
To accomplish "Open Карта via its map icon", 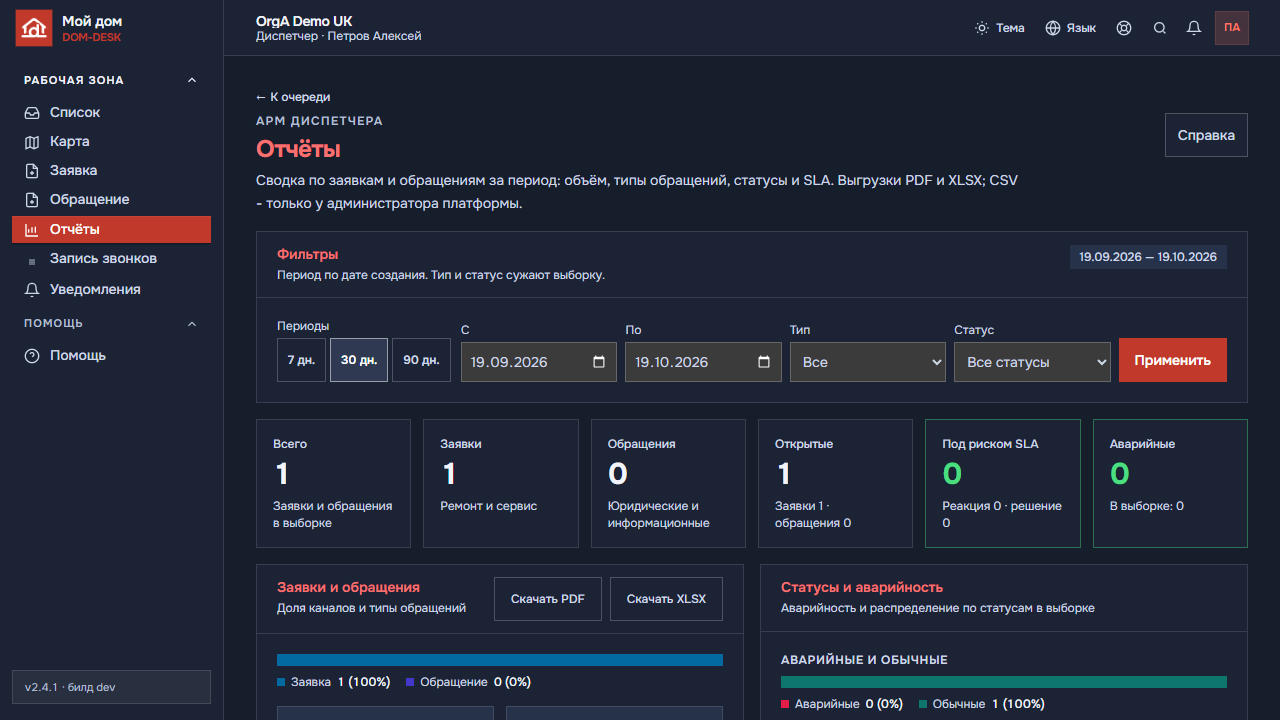I will 32,142.
